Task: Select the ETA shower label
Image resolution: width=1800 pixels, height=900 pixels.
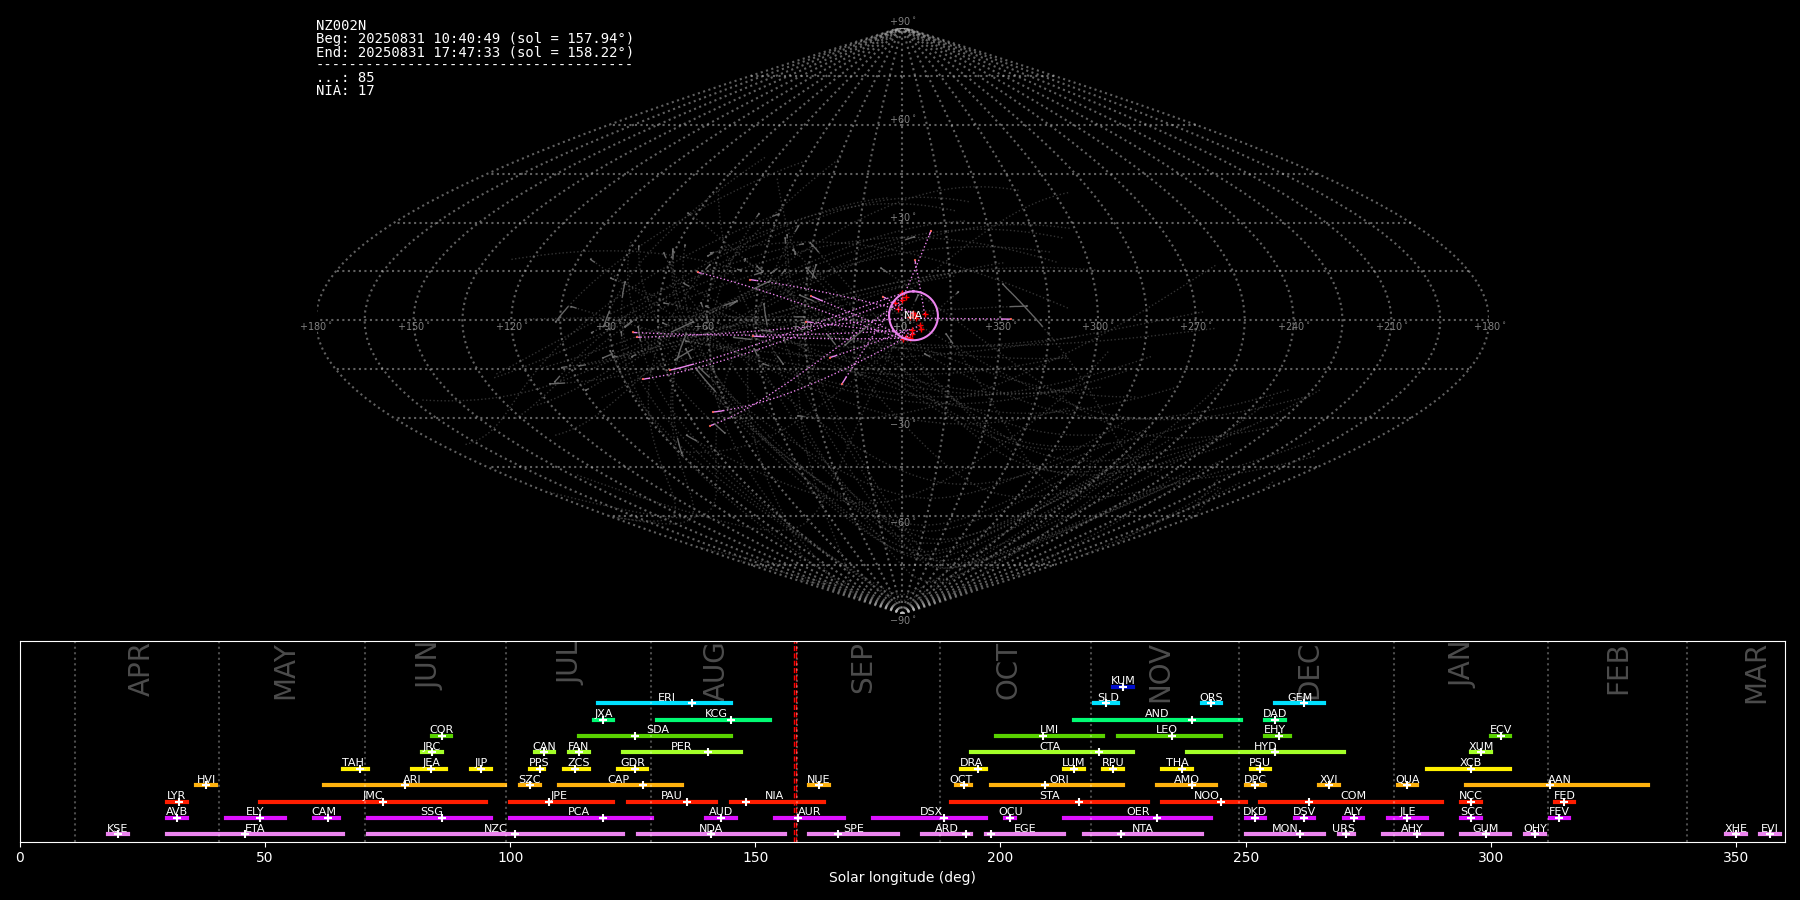Action: [255, 829]
